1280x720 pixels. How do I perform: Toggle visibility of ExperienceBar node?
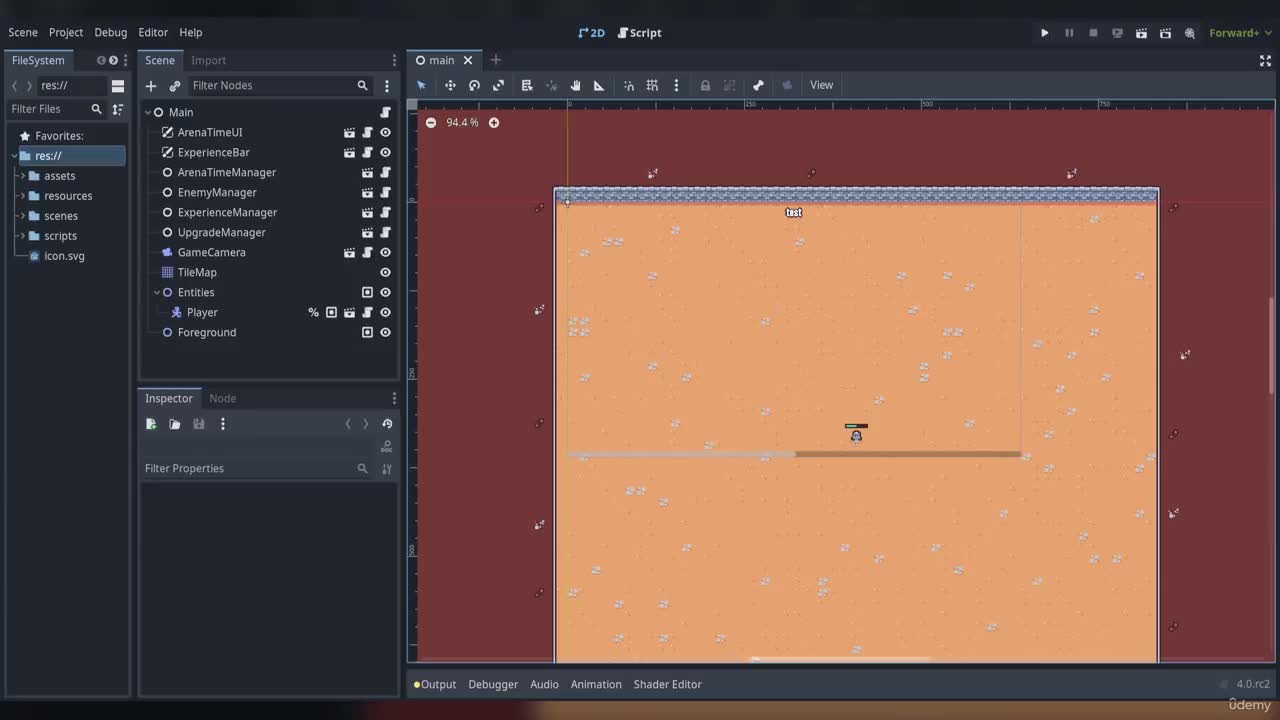(385, 152)
